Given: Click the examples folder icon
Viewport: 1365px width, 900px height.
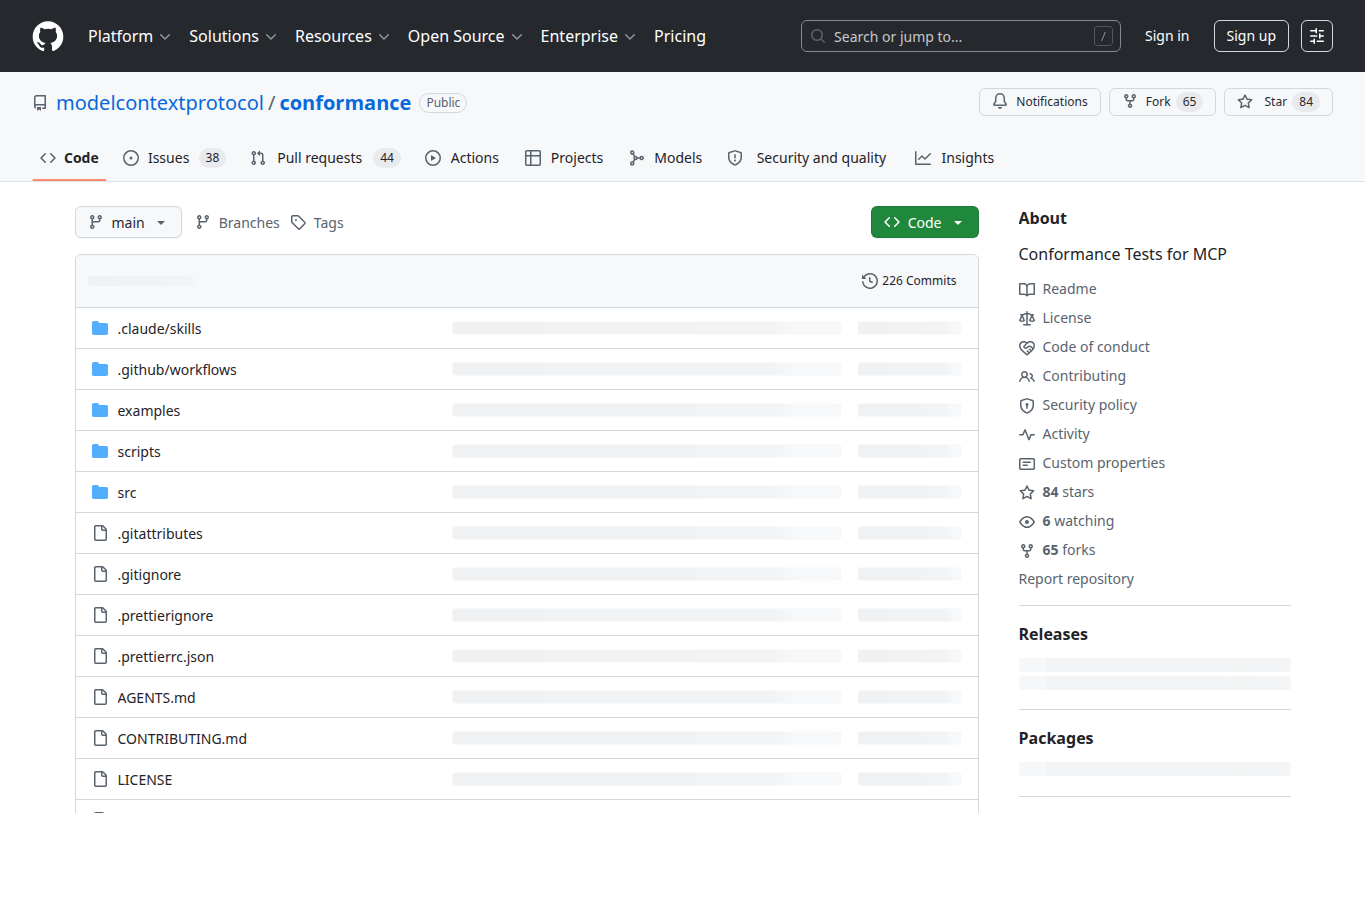Looking at the screenshot, I should coord(100,410).
